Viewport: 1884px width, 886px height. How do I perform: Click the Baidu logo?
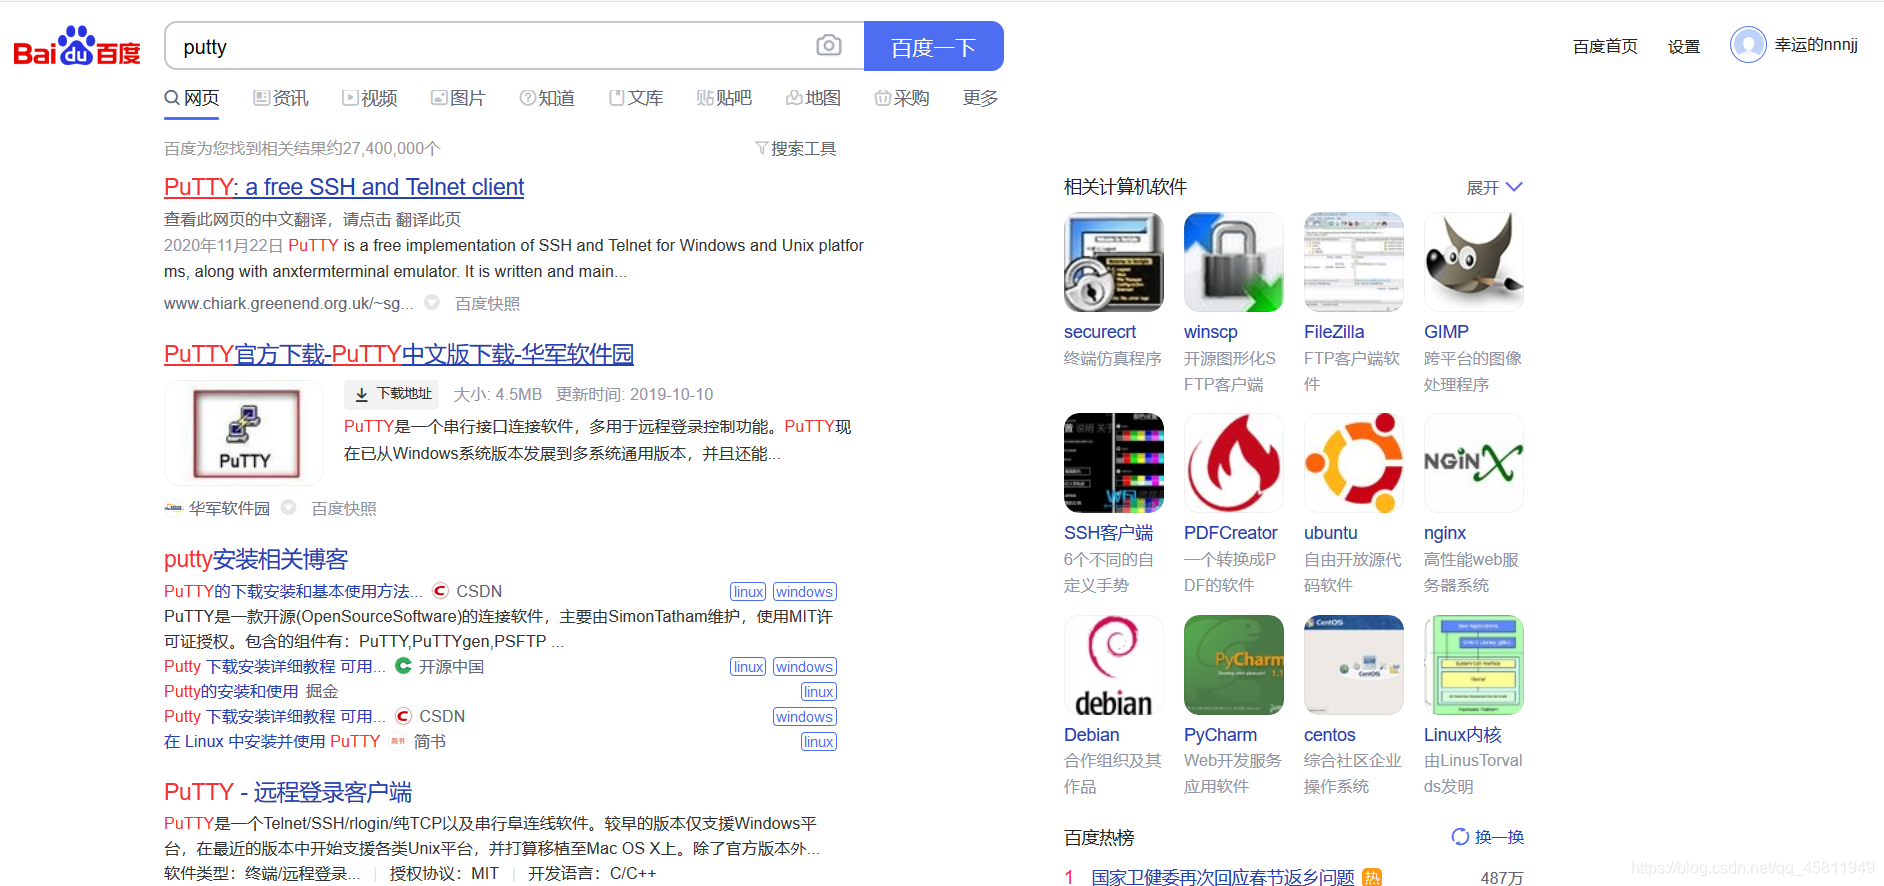pos(77,46)
